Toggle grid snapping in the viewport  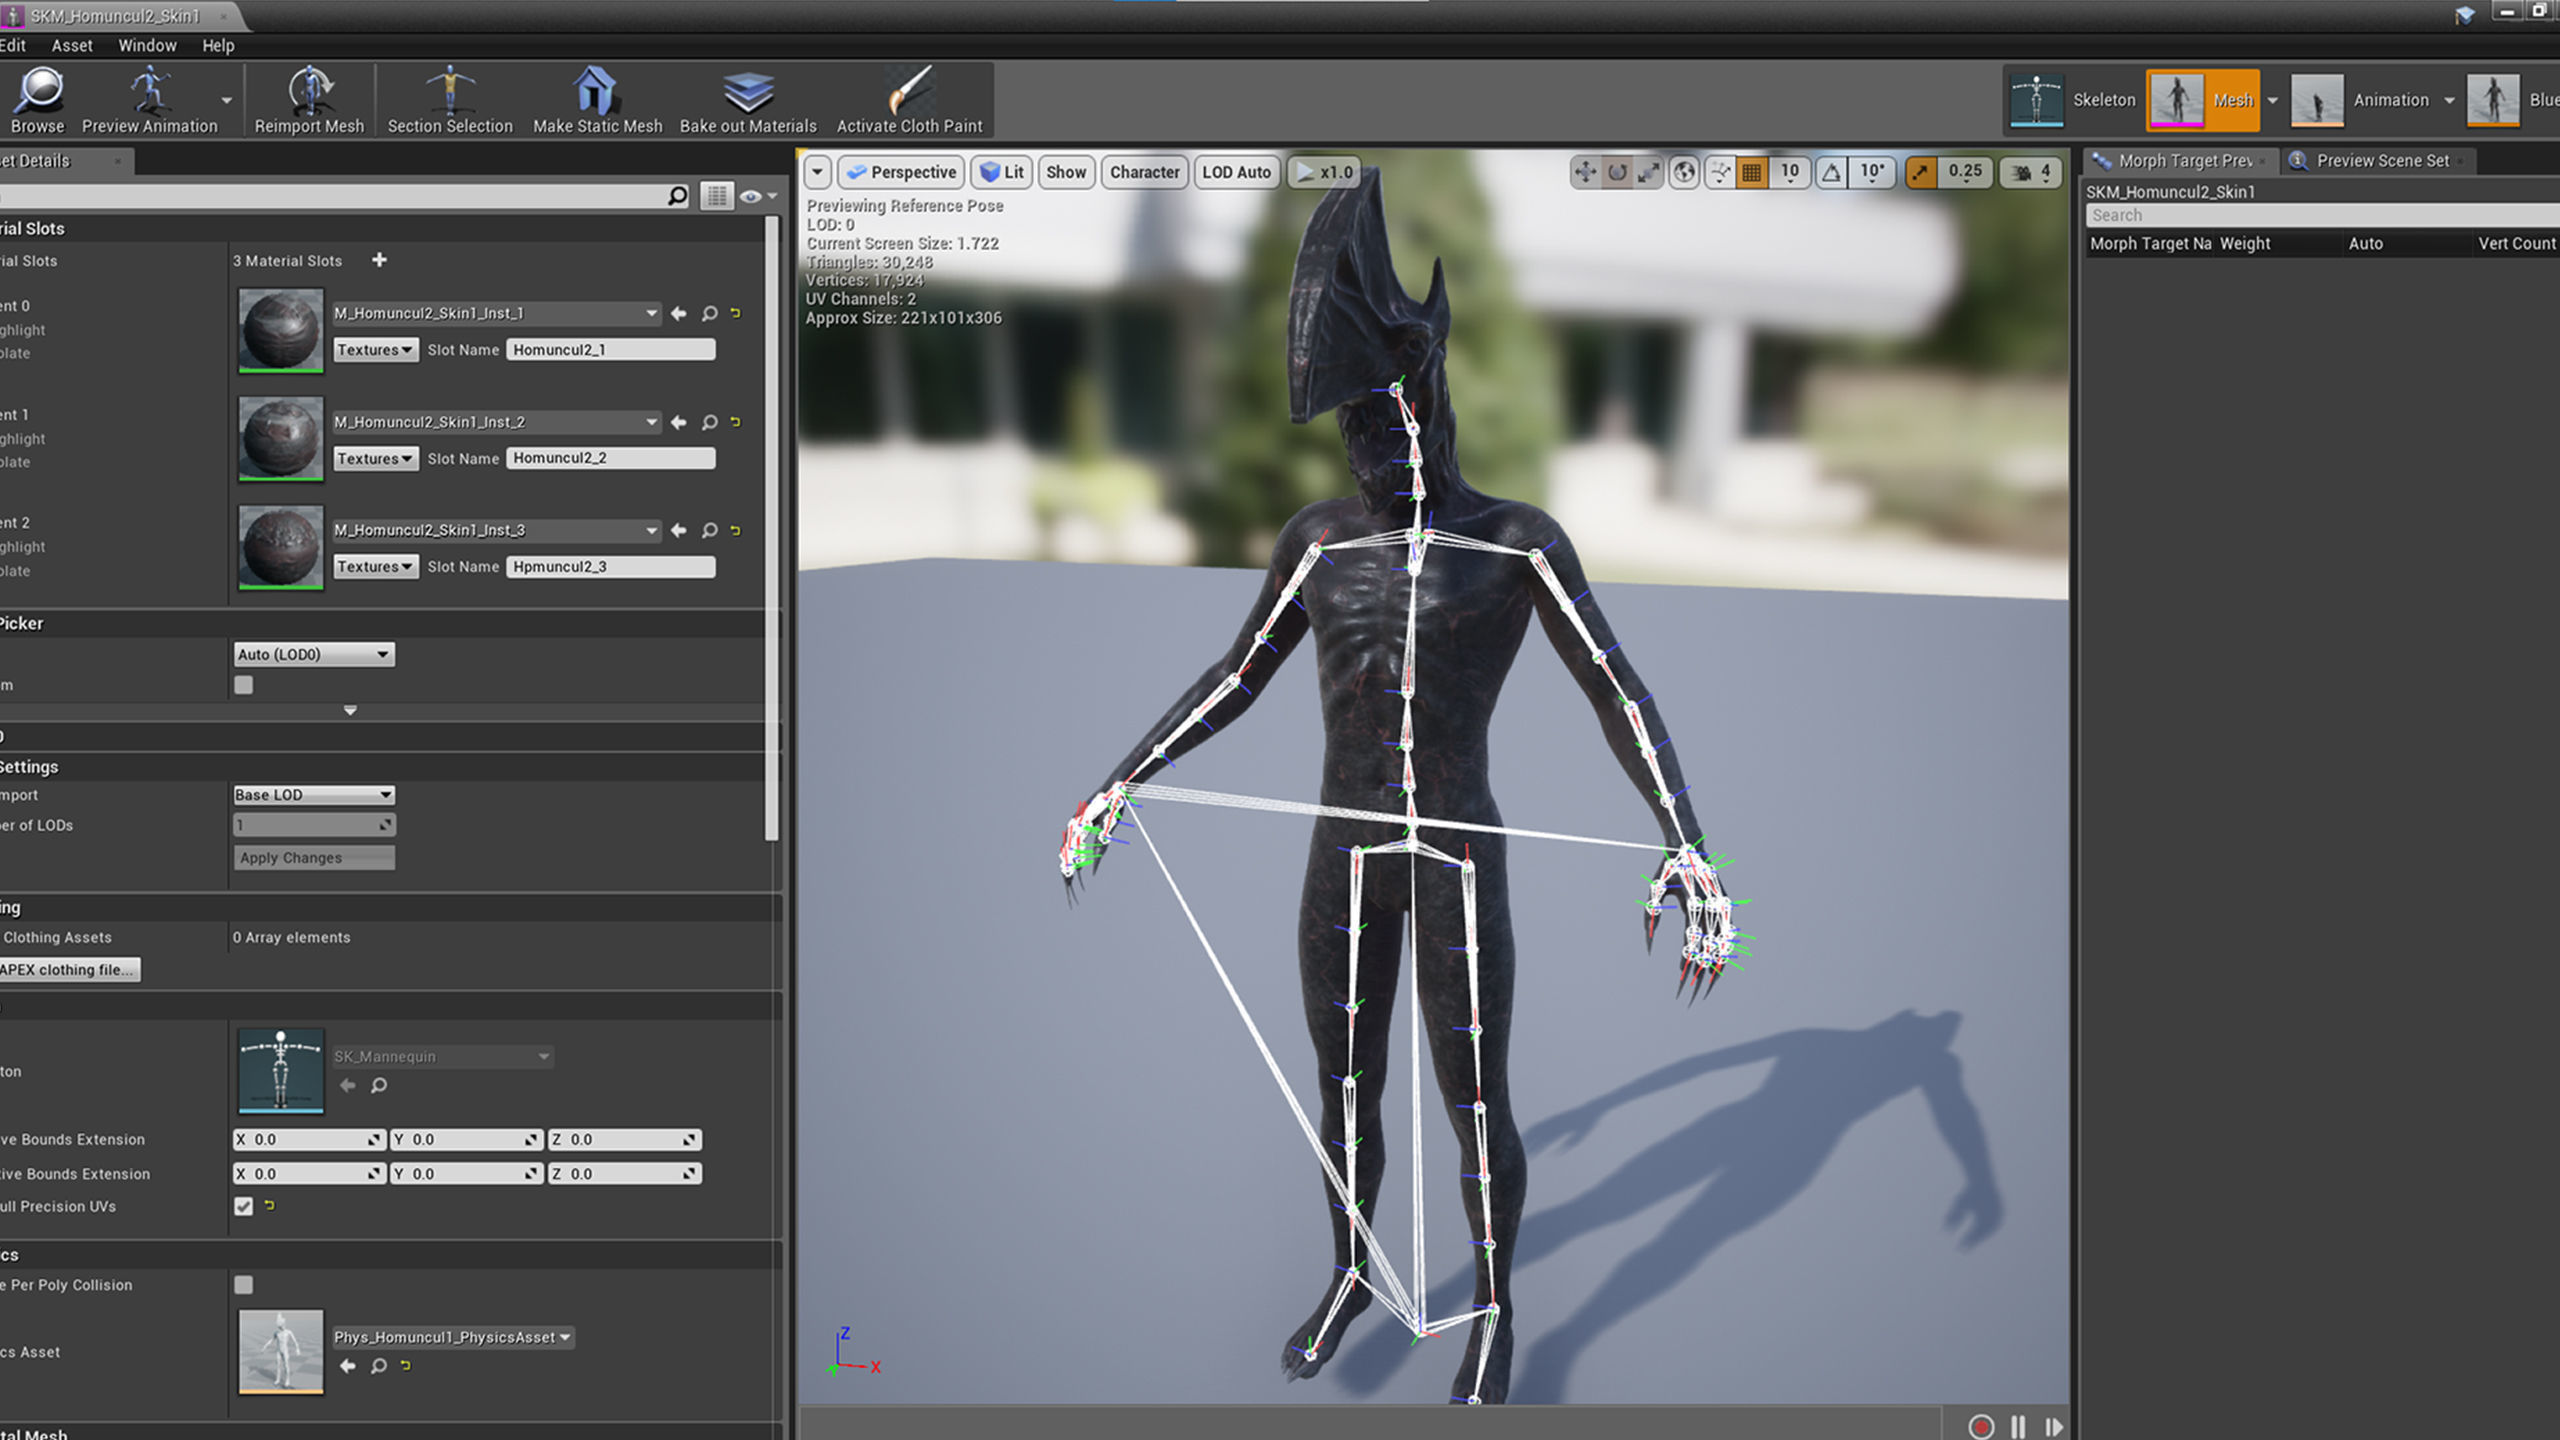(x=1752, y=172)
